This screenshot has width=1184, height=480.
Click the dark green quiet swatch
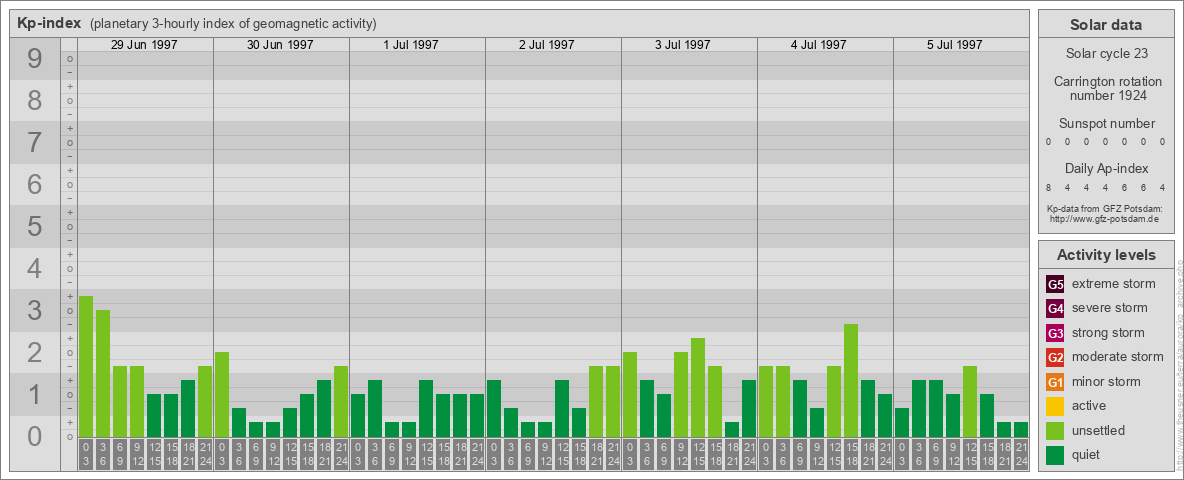click(1055, 455)
